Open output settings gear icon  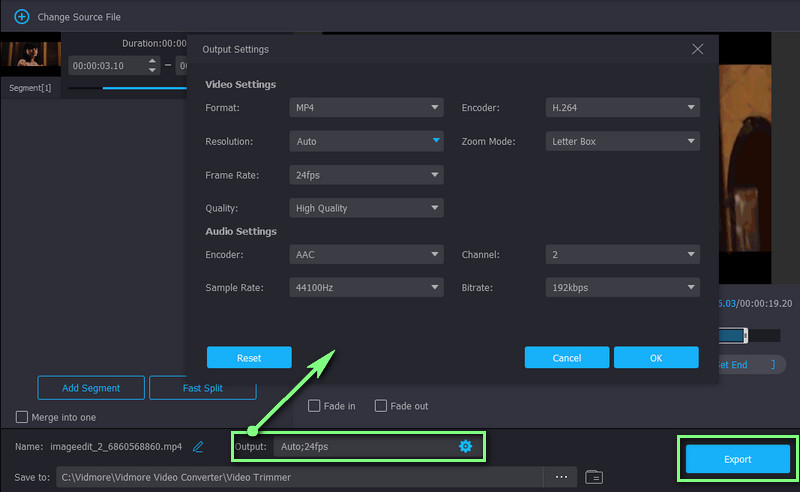[465, 446]
